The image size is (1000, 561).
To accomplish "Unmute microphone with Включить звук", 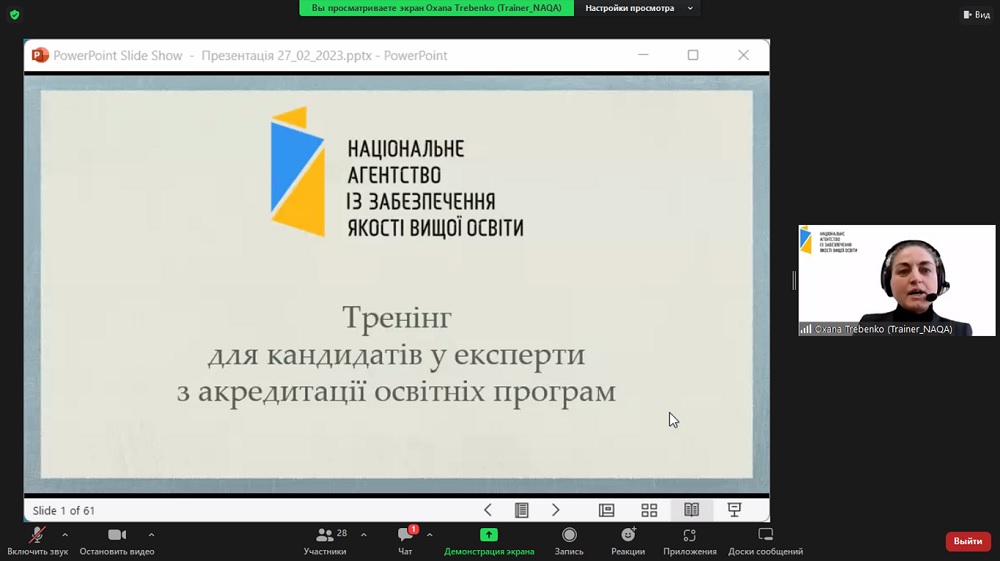I will (x=37, y=541).
